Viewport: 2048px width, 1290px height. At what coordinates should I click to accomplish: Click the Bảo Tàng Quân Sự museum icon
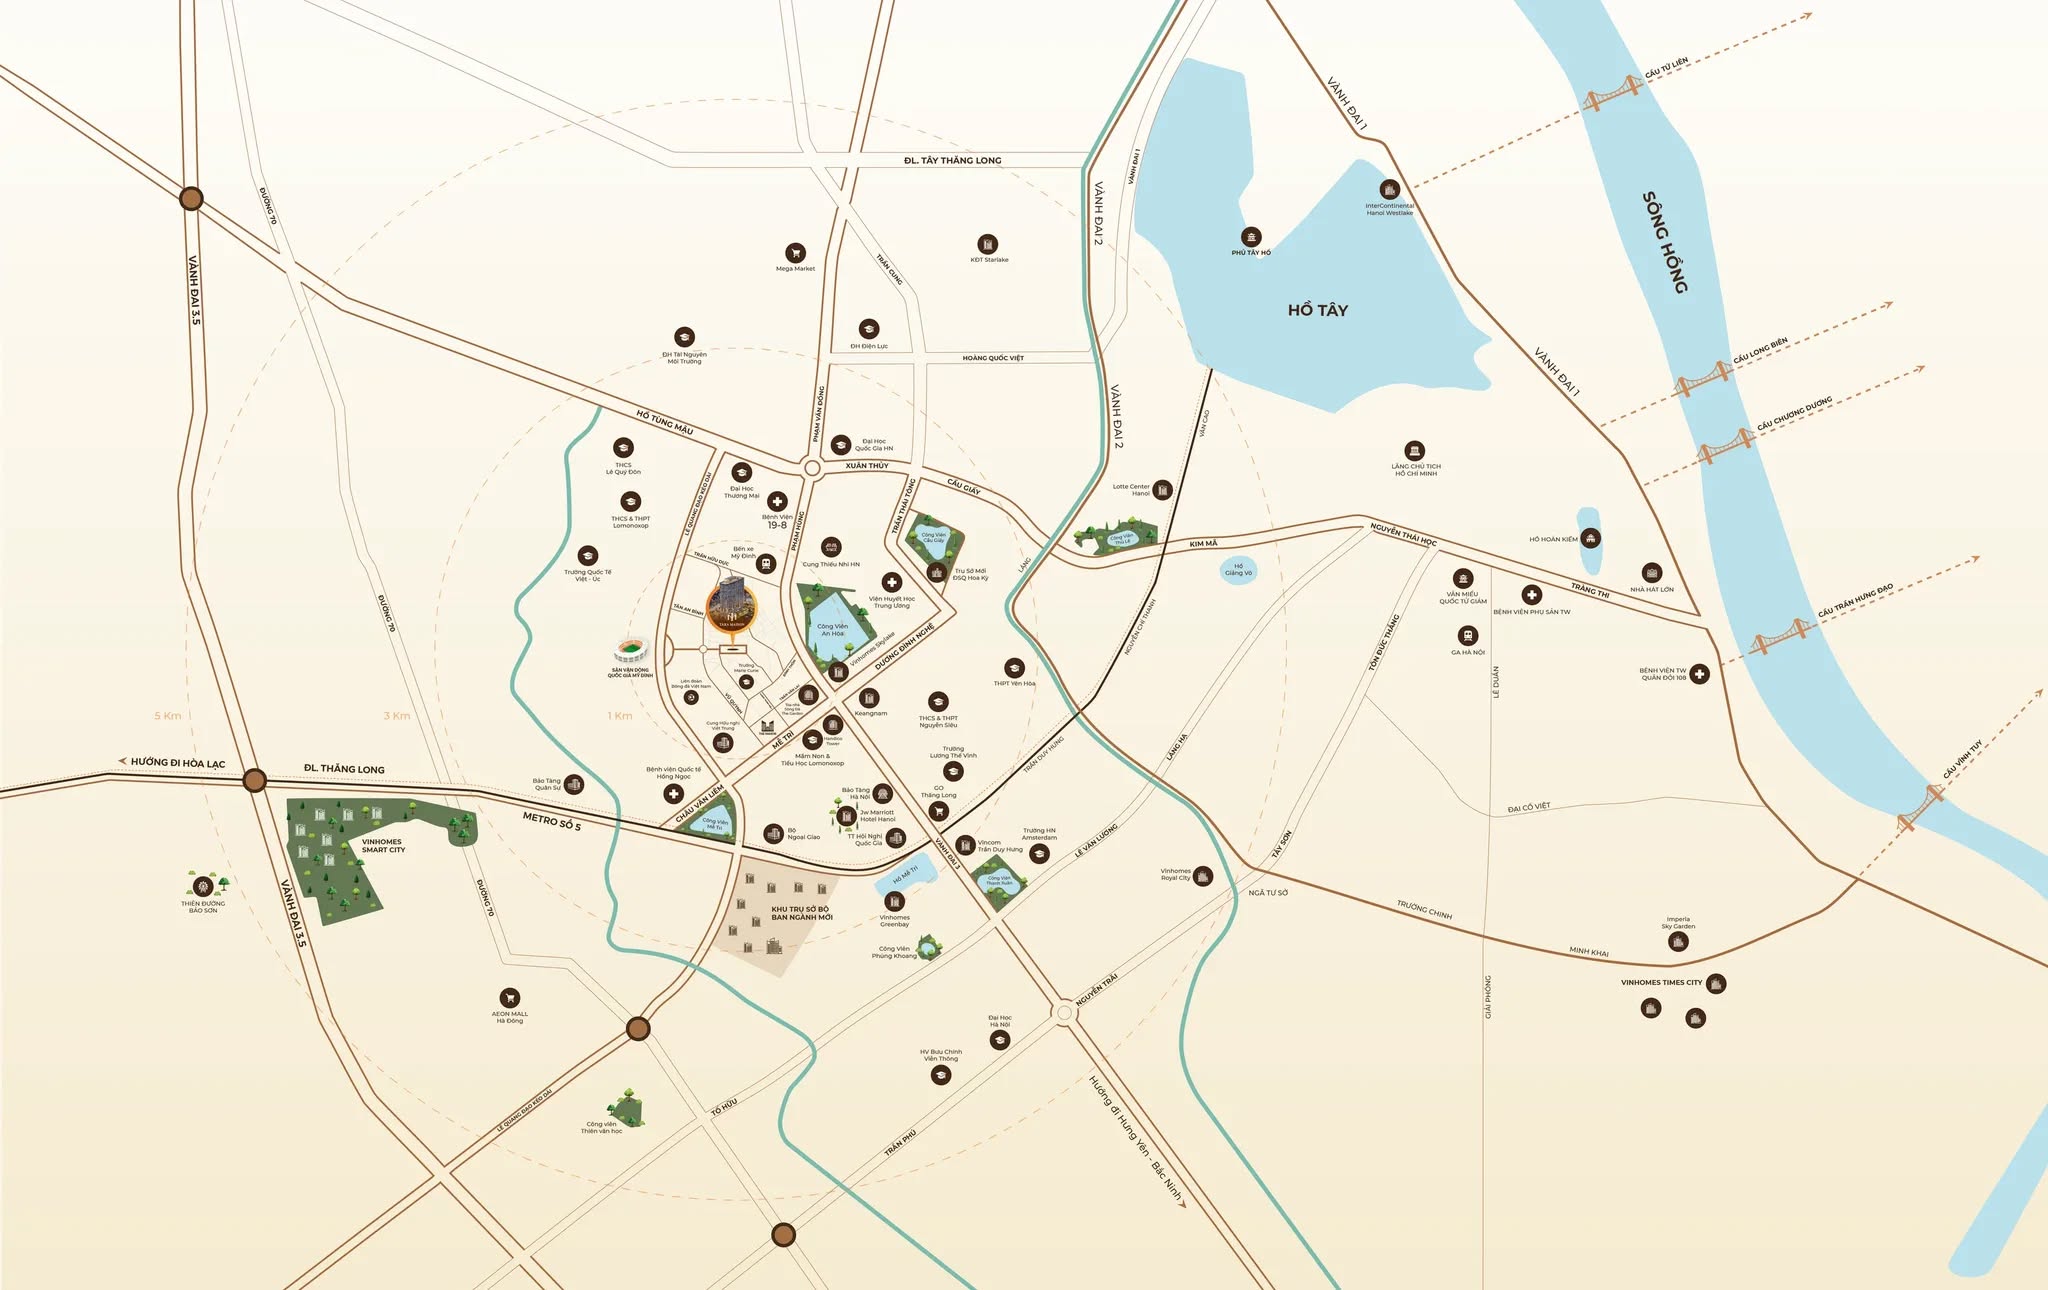574,785
